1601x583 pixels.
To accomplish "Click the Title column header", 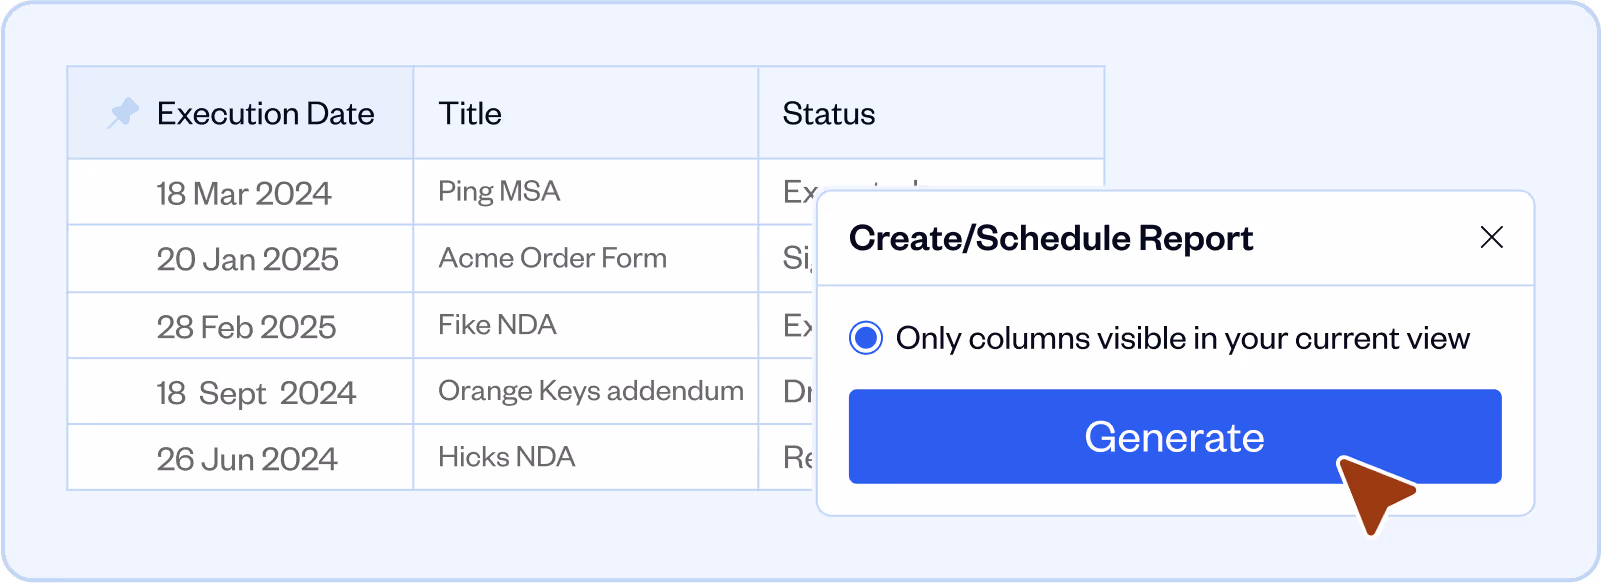I will click(470, 114).
